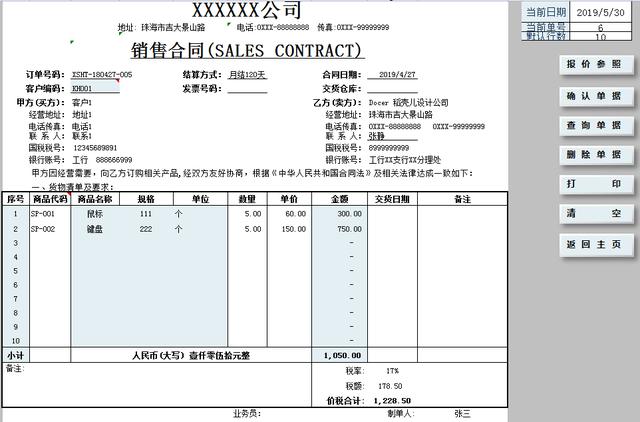Click the 月结120天 settlement method field
Viewport: 640px width, 422px height.
[x=247, y=75]
